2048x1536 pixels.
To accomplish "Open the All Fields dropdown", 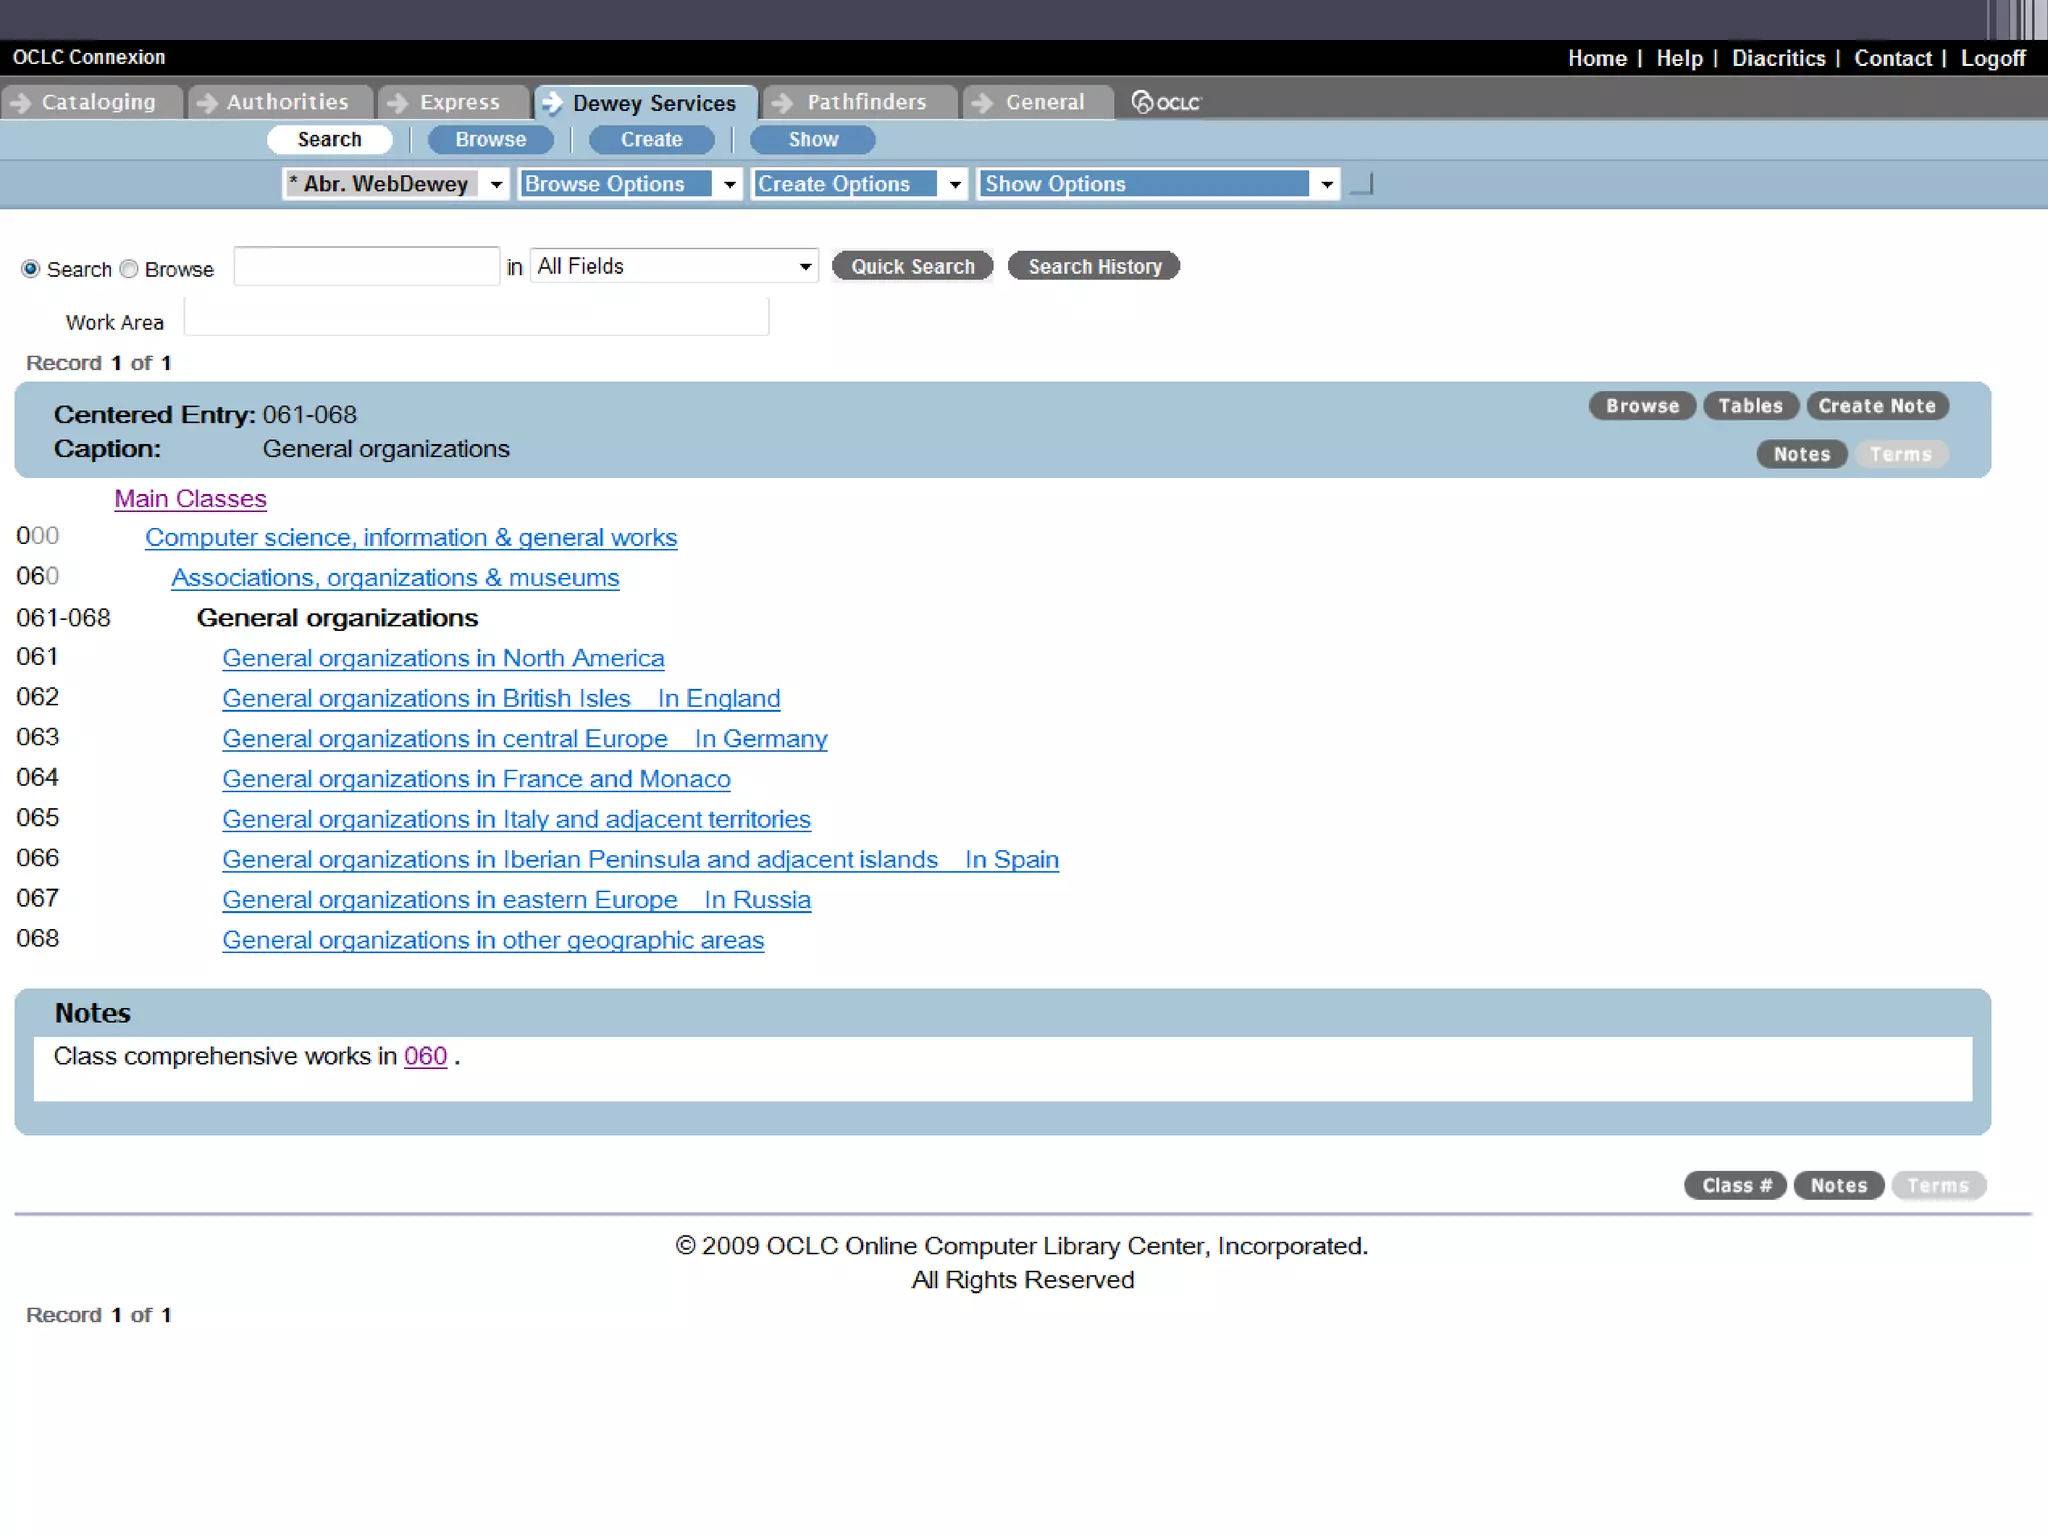I will point(674,266).
